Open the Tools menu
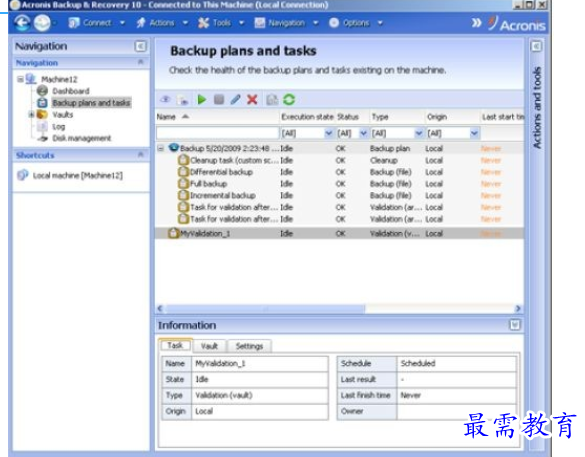This screenshot has width=585, height=457. click(221, 23)
